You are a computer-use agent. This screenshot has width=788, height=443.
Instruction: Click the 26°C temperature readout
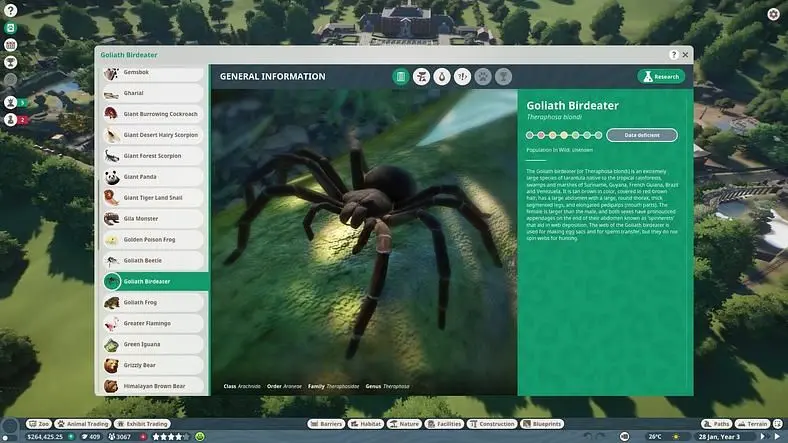tap(655, 436)
